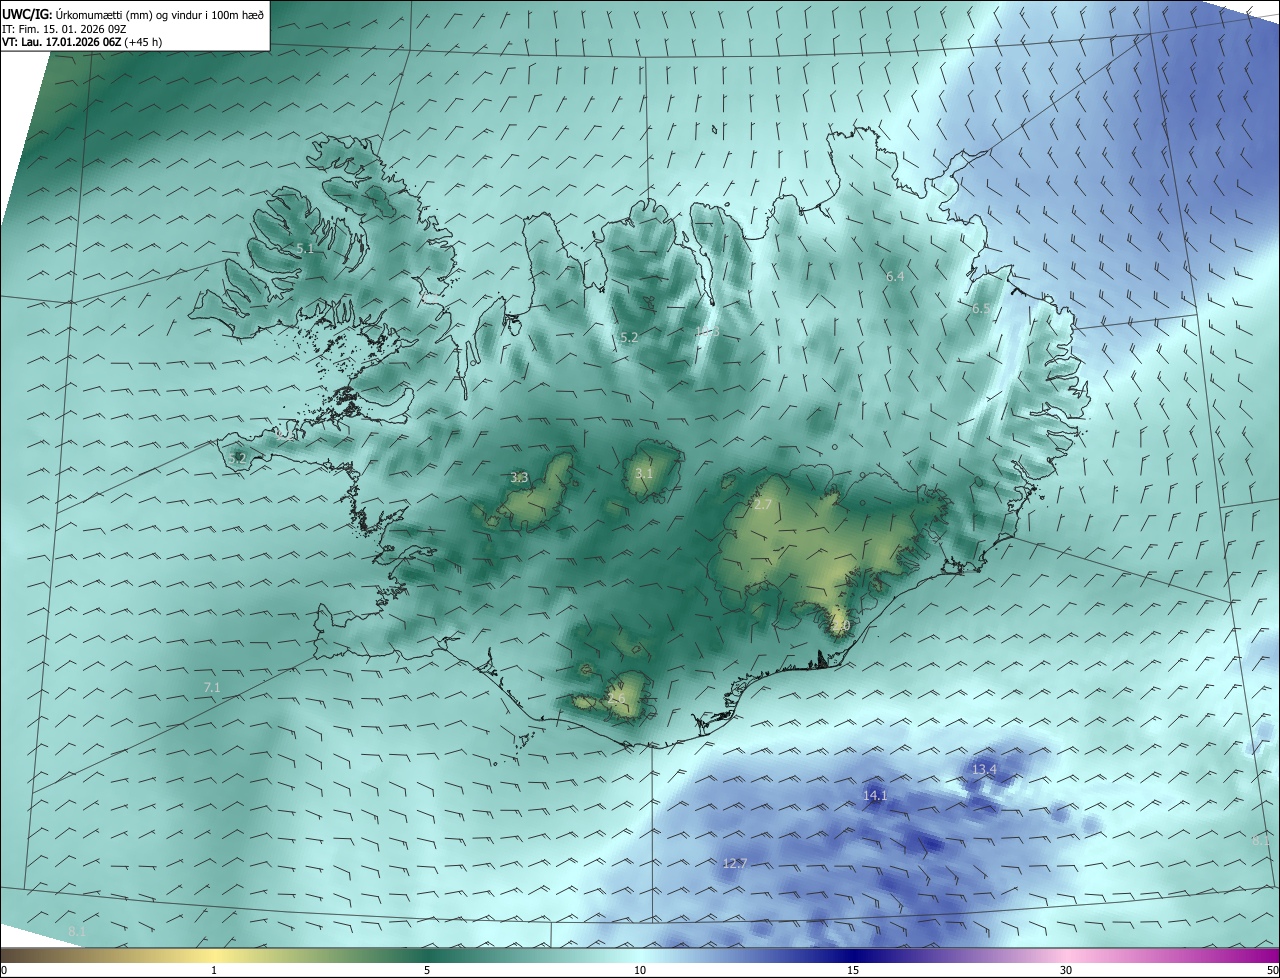Click the 30 tick on the color scale
Screen dimensions: 1280x978
pyautogui.click(x=1066, y=971)
